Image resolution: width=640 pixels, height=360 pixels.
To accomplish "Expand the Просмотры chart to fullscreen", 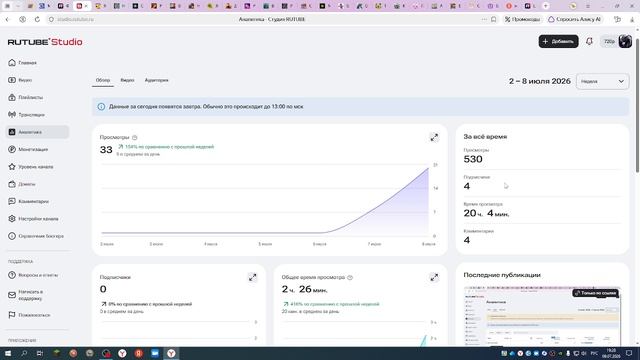I will pos(434,138).
